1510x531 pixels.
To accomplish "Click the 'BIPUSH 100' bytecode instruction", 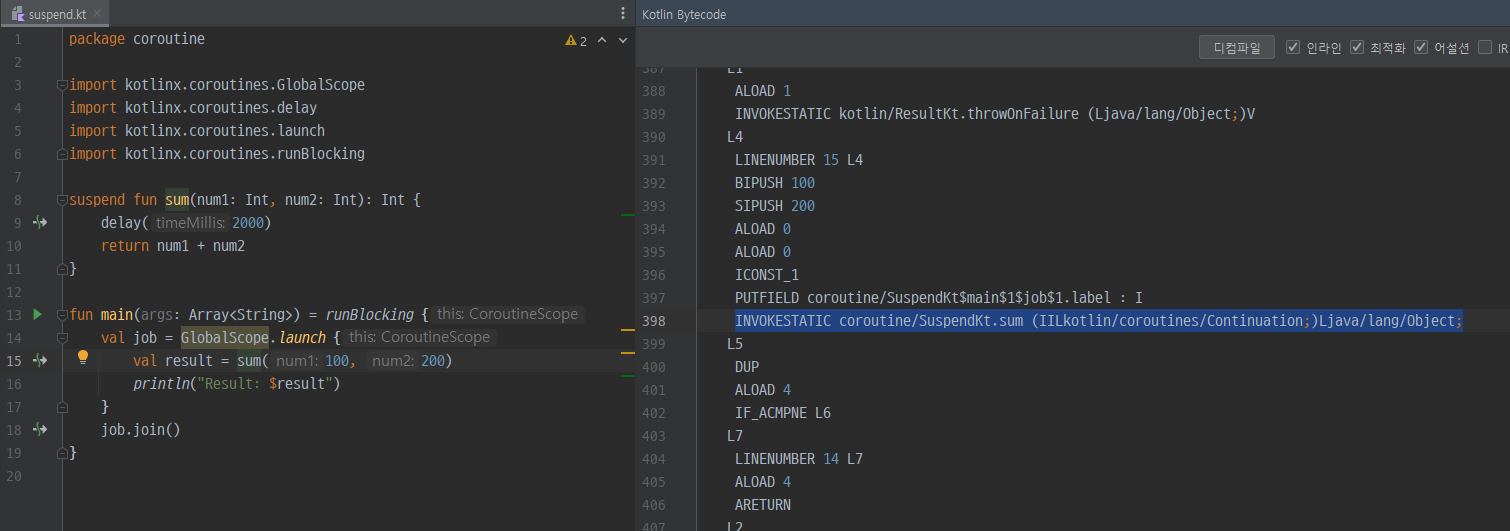I will [x=775, y=183].
